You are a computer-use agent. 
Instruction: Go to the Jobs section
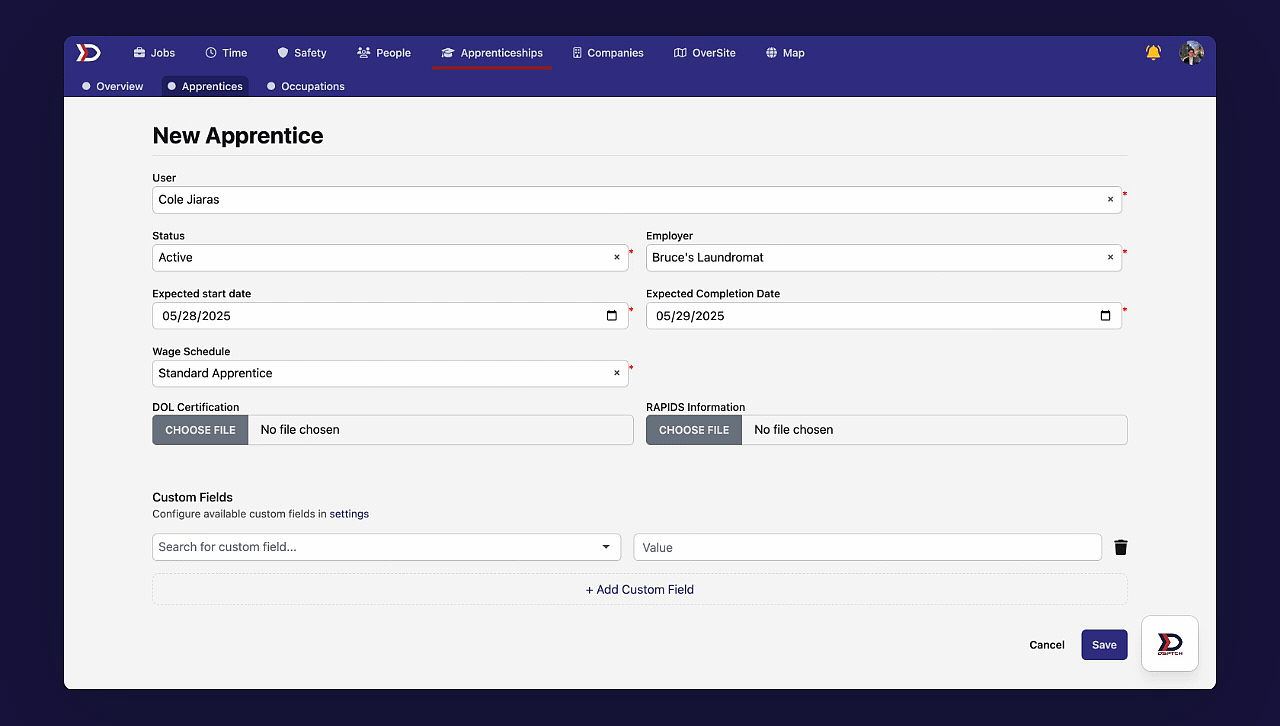coord(154,53)
